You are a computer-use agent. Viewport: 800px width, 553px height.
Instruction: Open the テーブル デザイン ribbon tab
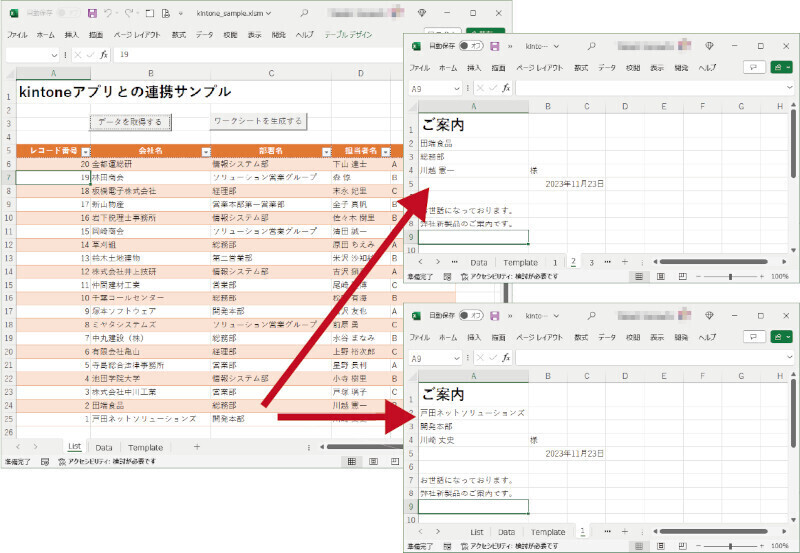tap(350, 34)
